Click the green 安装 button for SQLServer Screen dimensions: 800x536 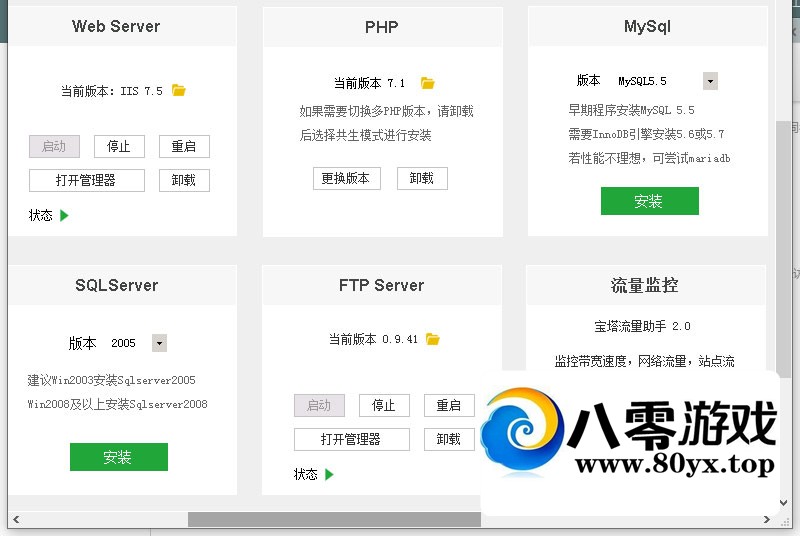[x=118, y=457]
